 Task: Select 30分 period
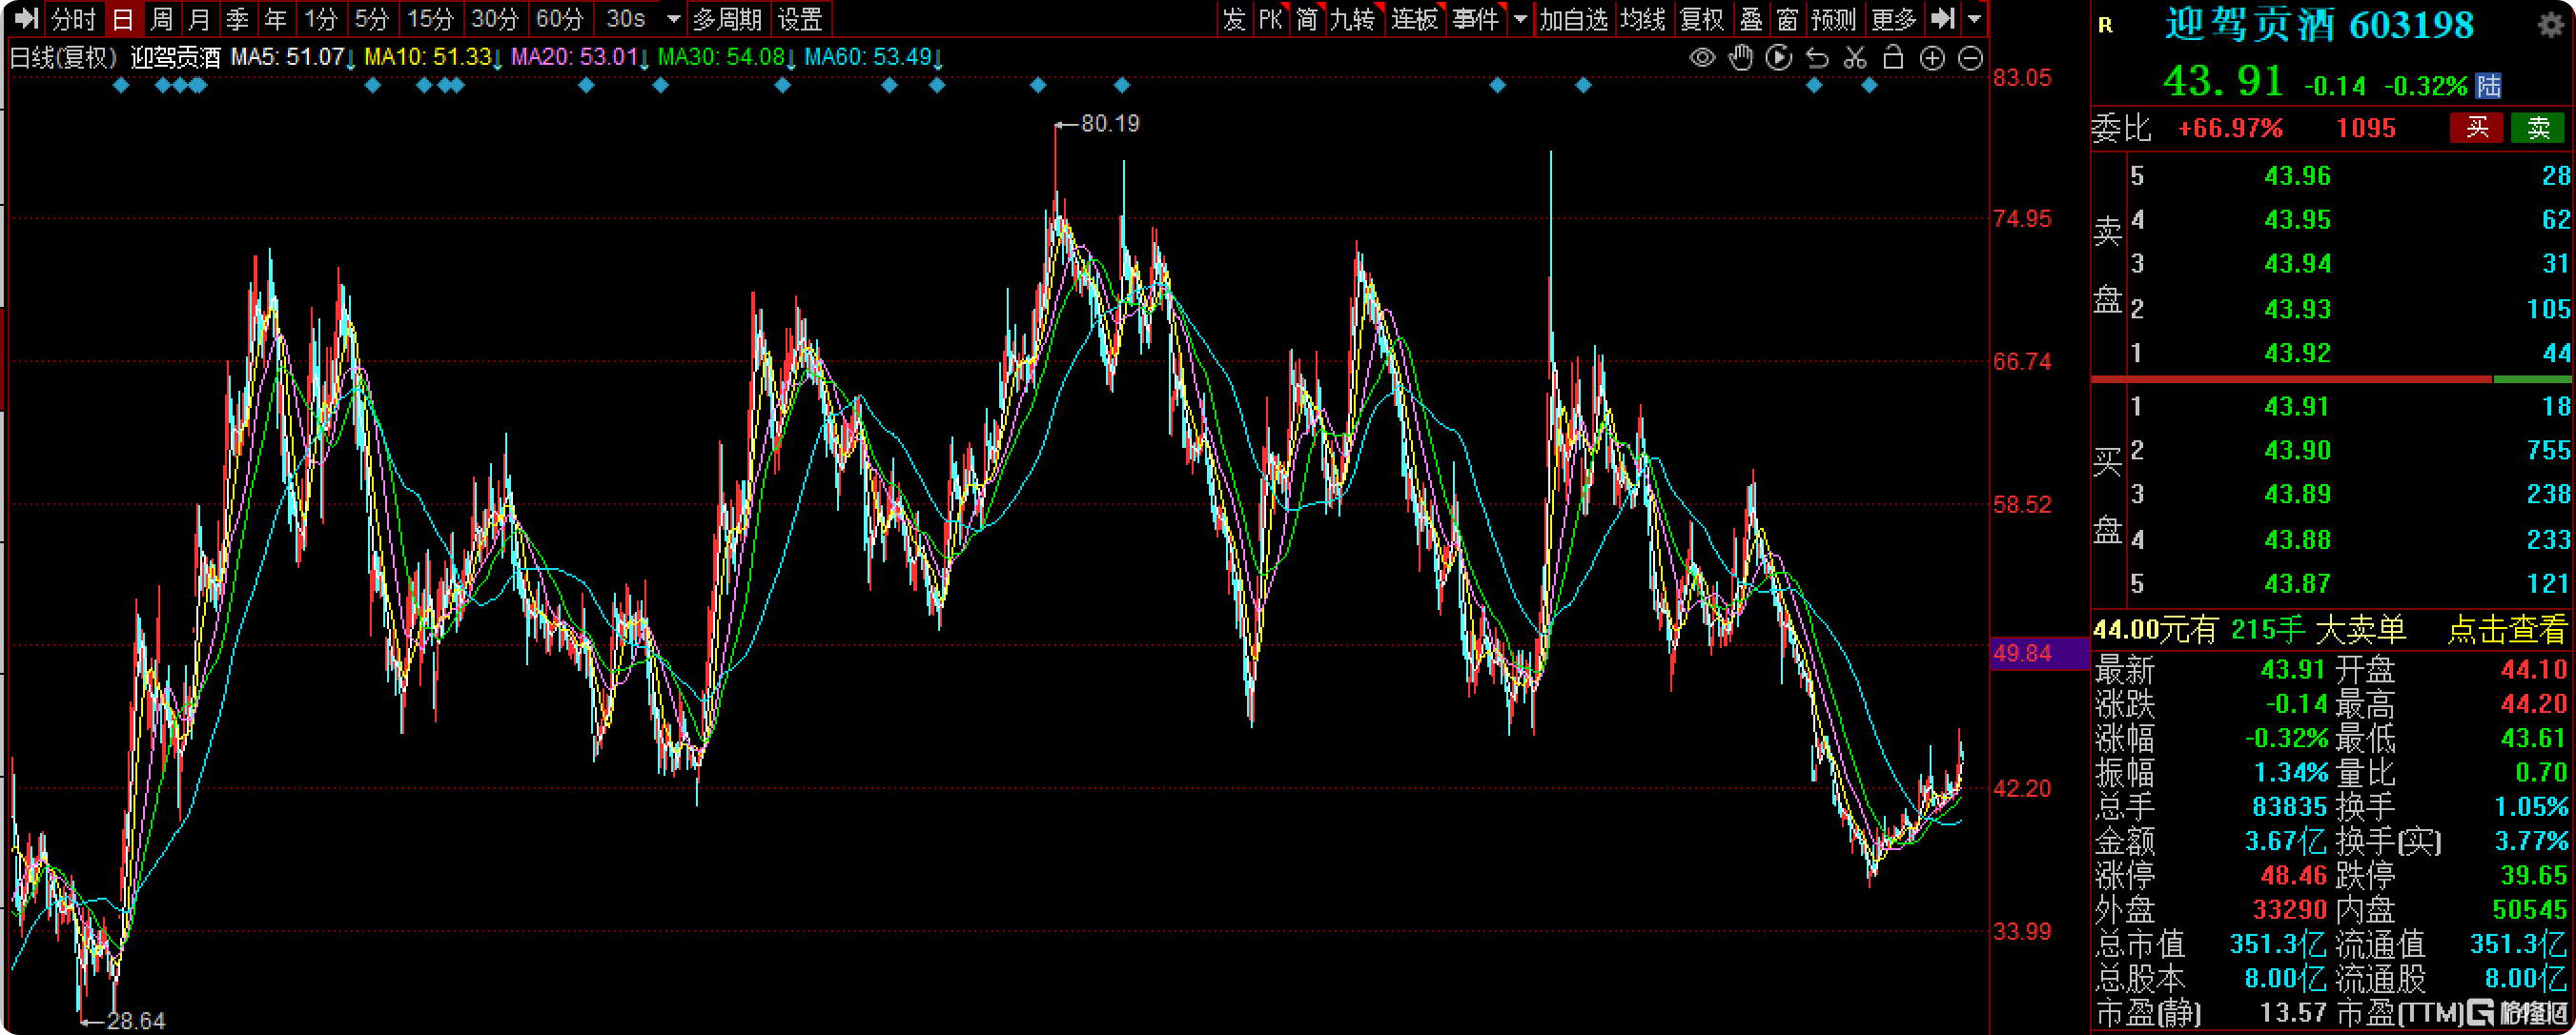[495, 19]
